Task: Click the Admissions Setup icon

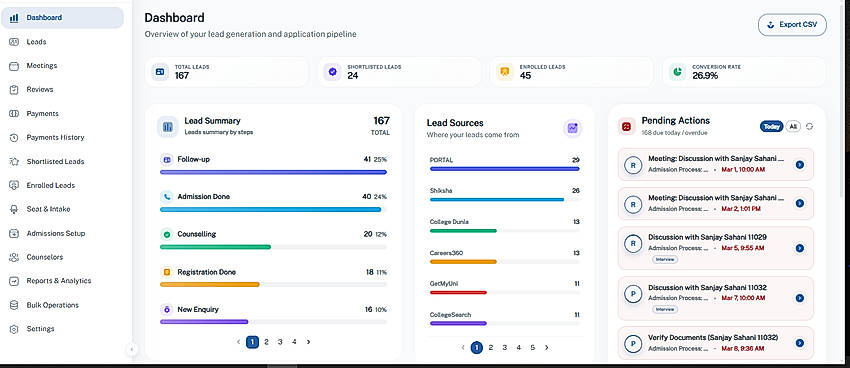Action: [15, 234]
